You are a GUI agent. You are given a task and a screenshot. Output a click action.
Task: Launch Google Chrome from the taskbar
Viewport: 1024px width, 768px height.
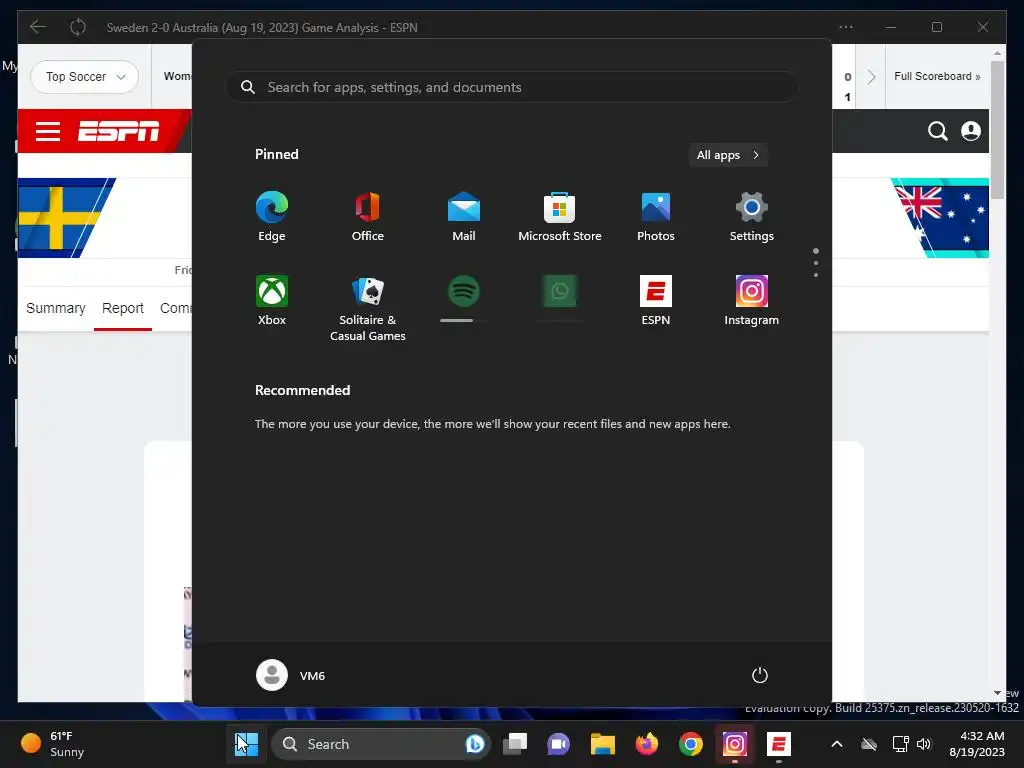click(x=690, y=744)
